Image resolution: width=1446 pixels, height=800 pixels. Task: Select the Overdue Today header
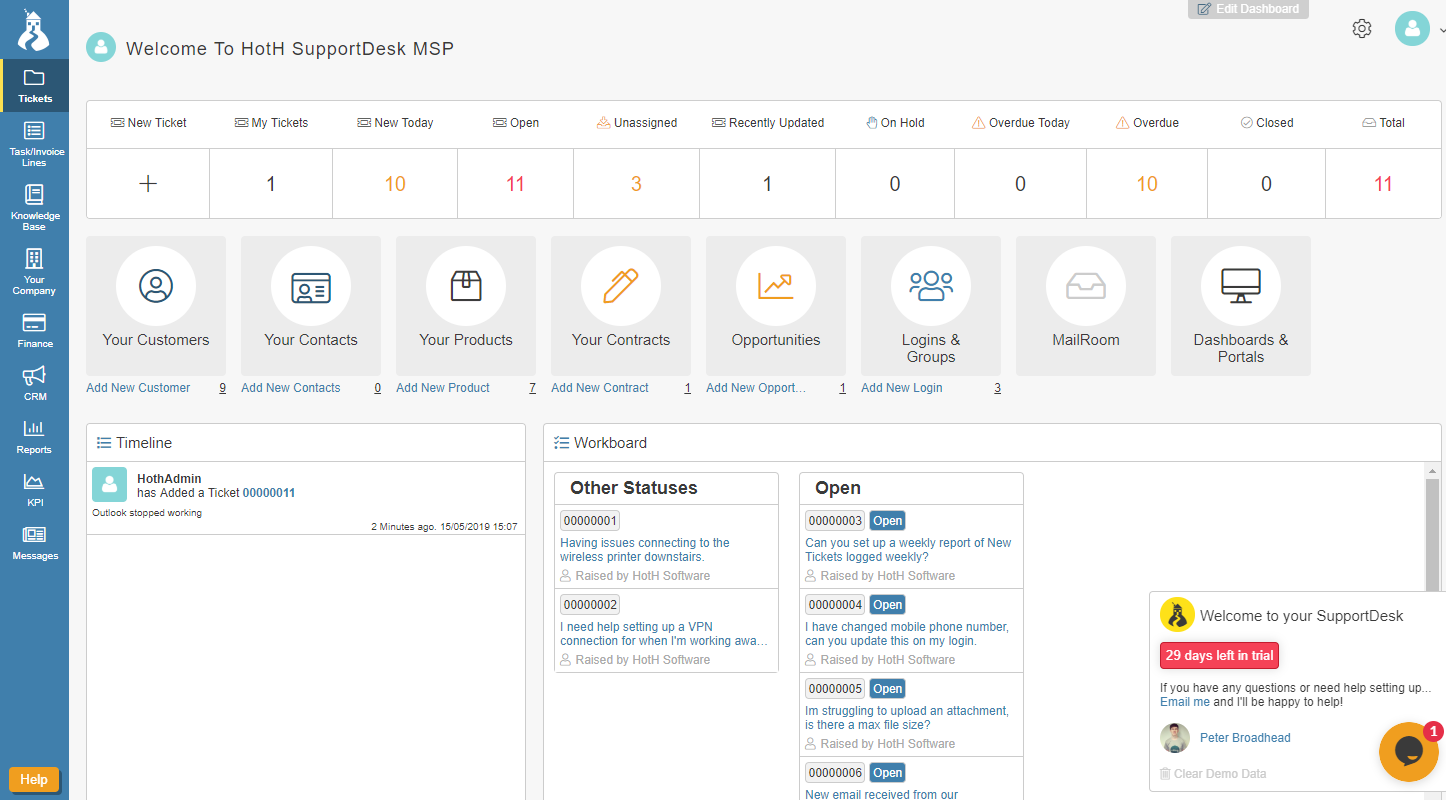(x=1021, y=123)
